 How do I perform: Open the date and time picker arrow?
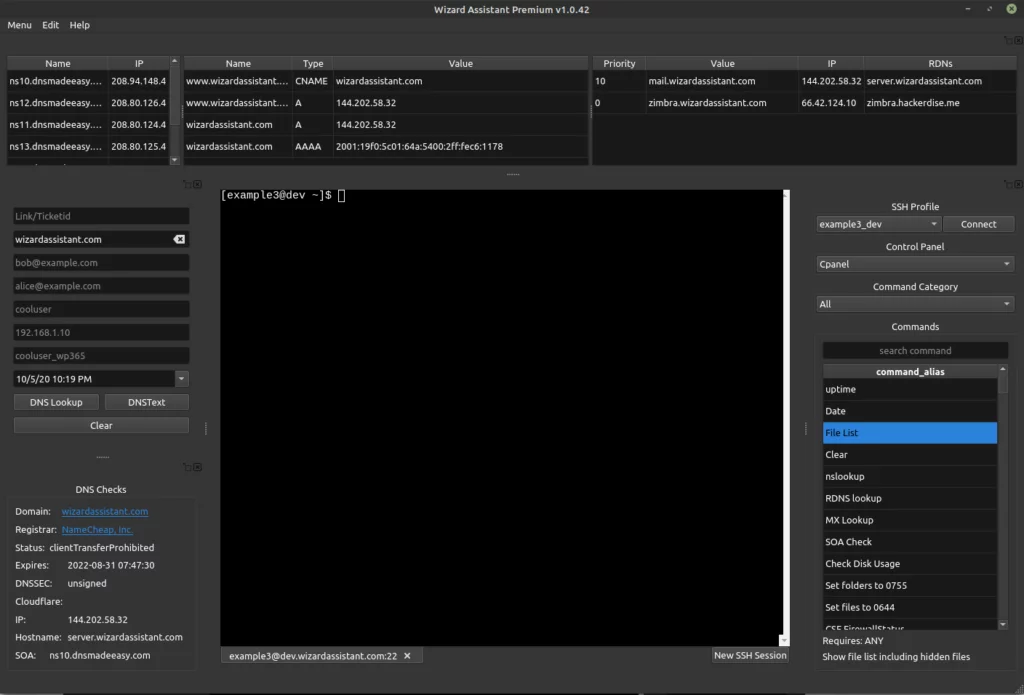point(181,379)
